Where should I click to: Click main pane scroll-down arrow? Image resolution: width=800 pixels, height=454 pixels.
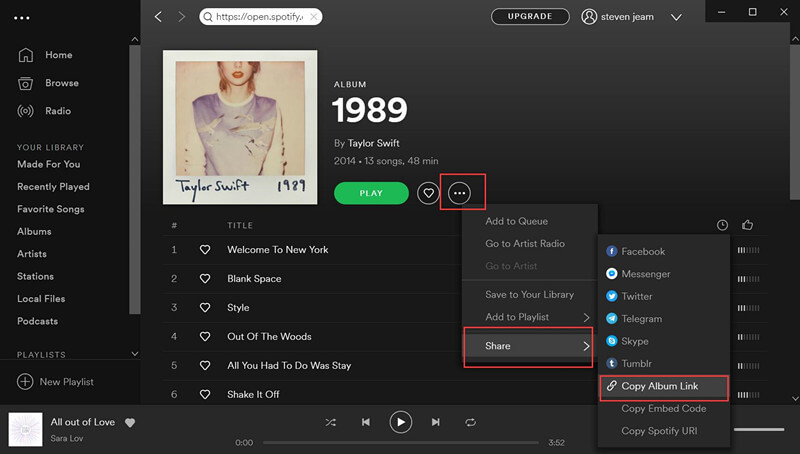click(x=795, y=398)
